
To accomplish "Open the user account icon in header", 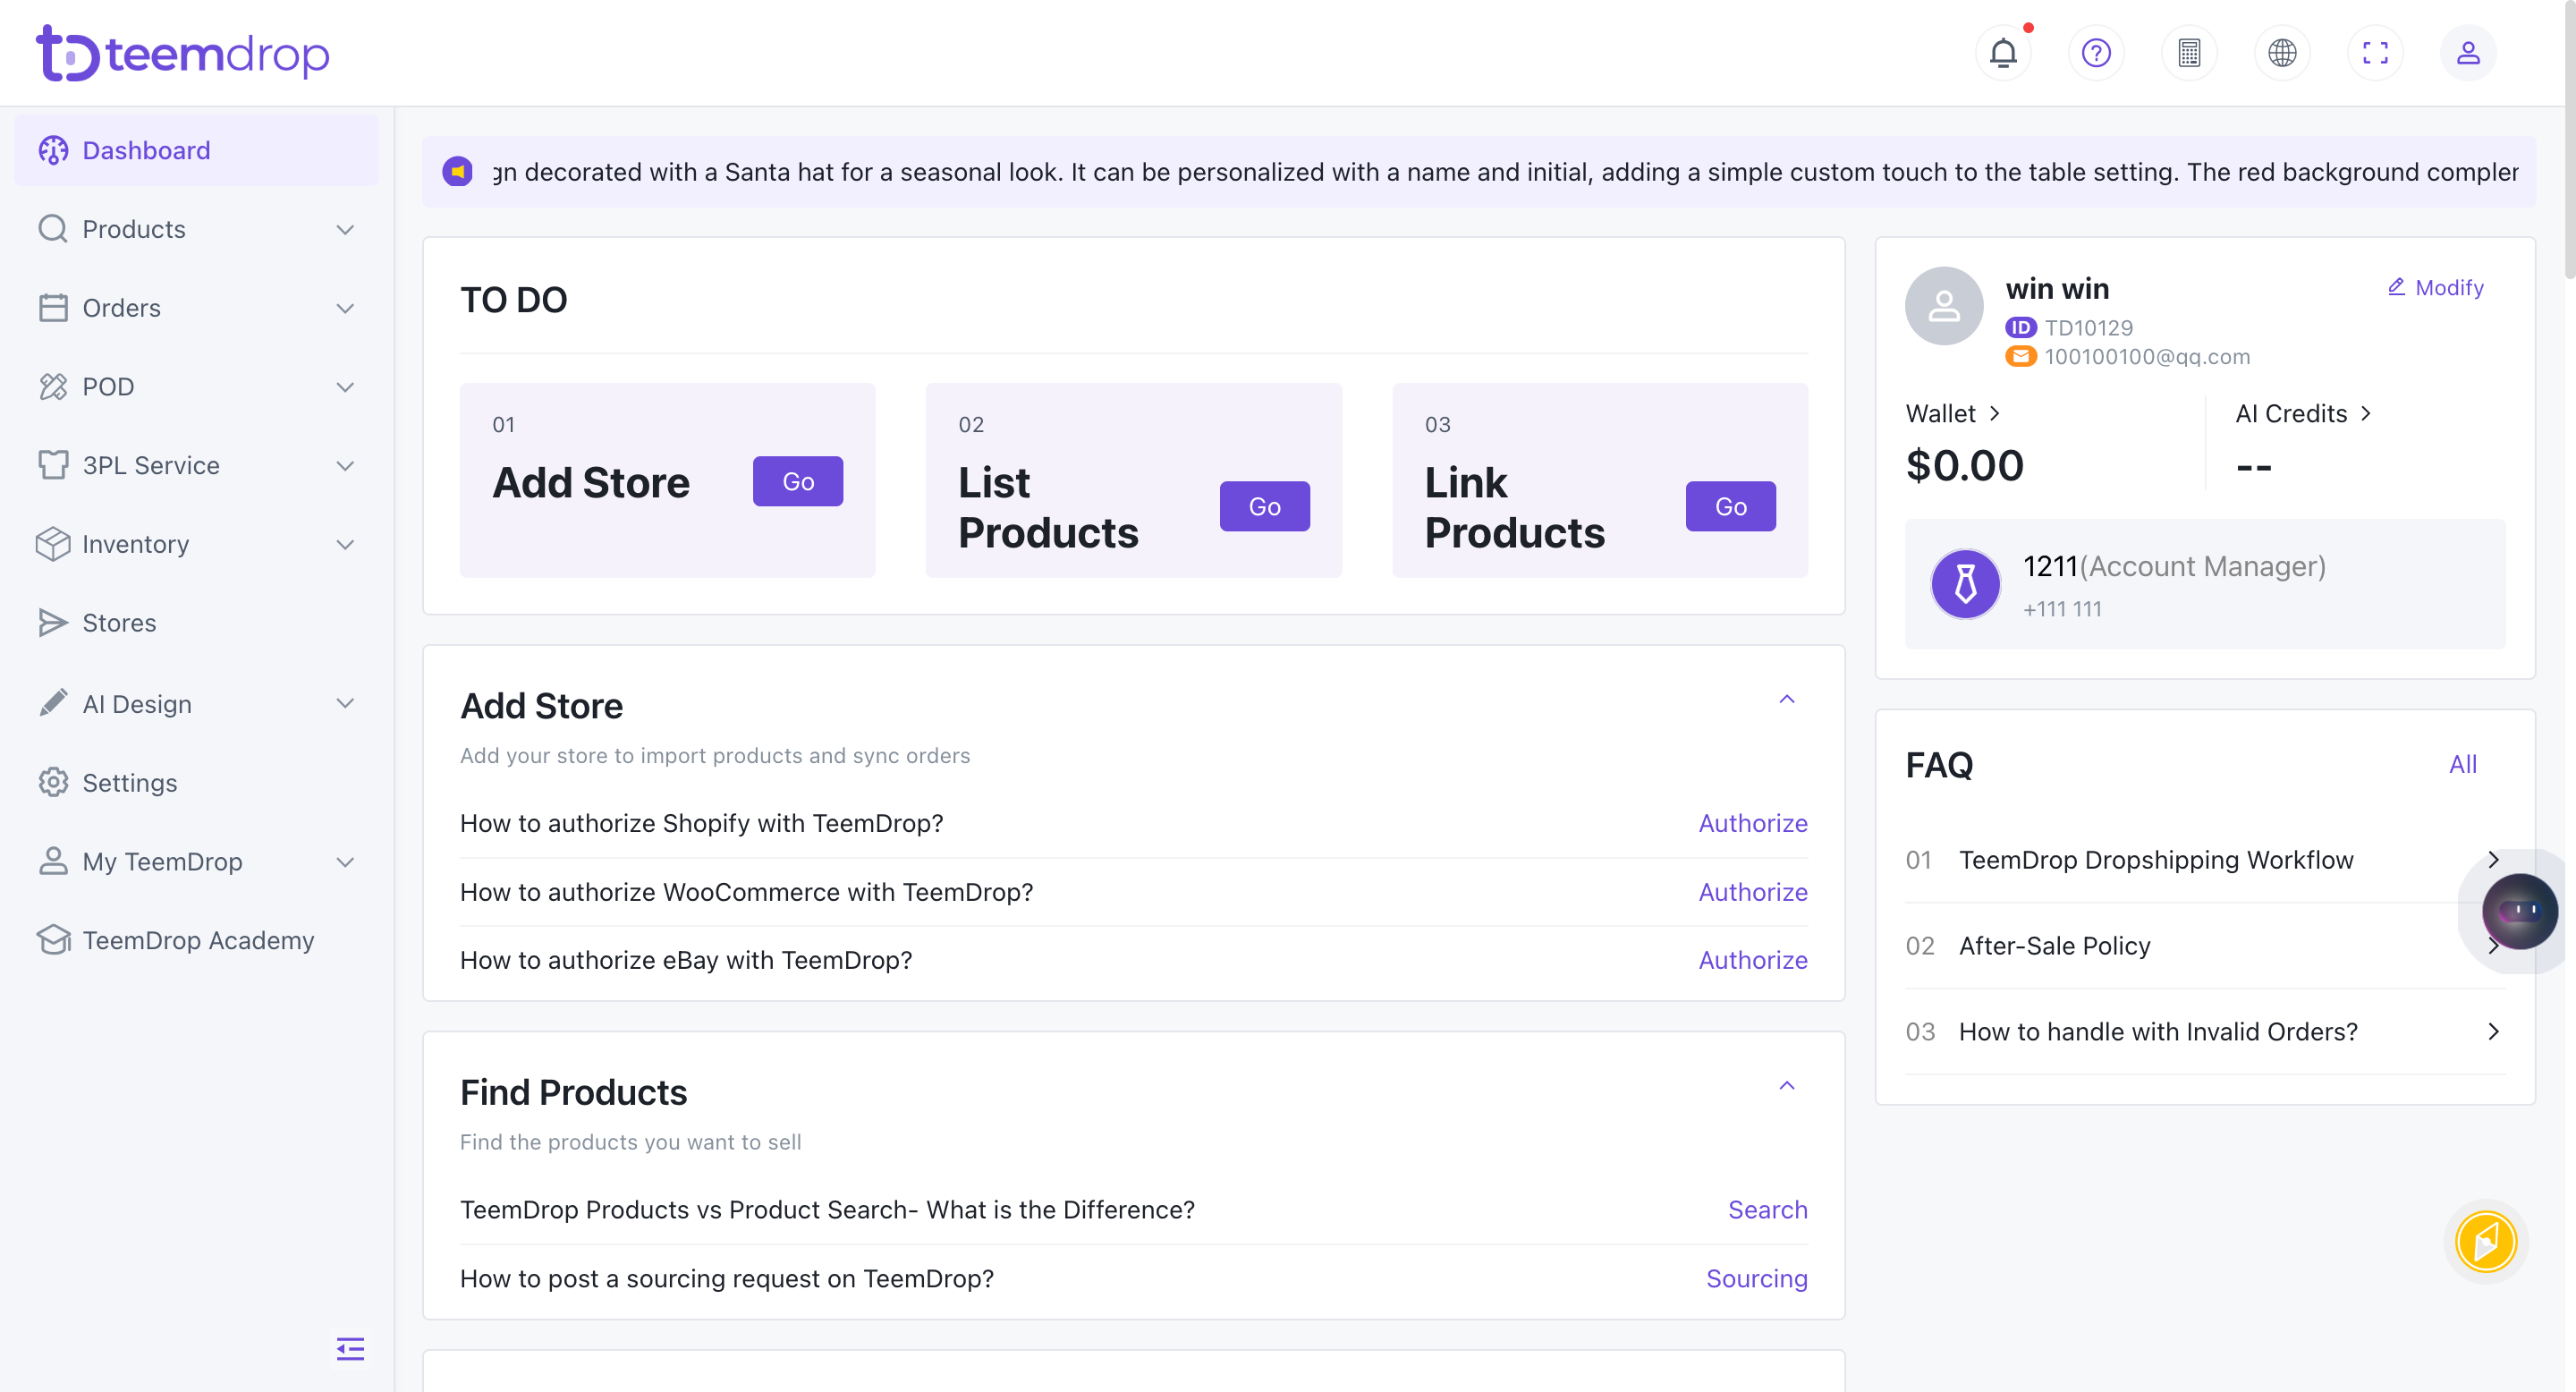I will pyautogui.click(x=2468, y=53).
